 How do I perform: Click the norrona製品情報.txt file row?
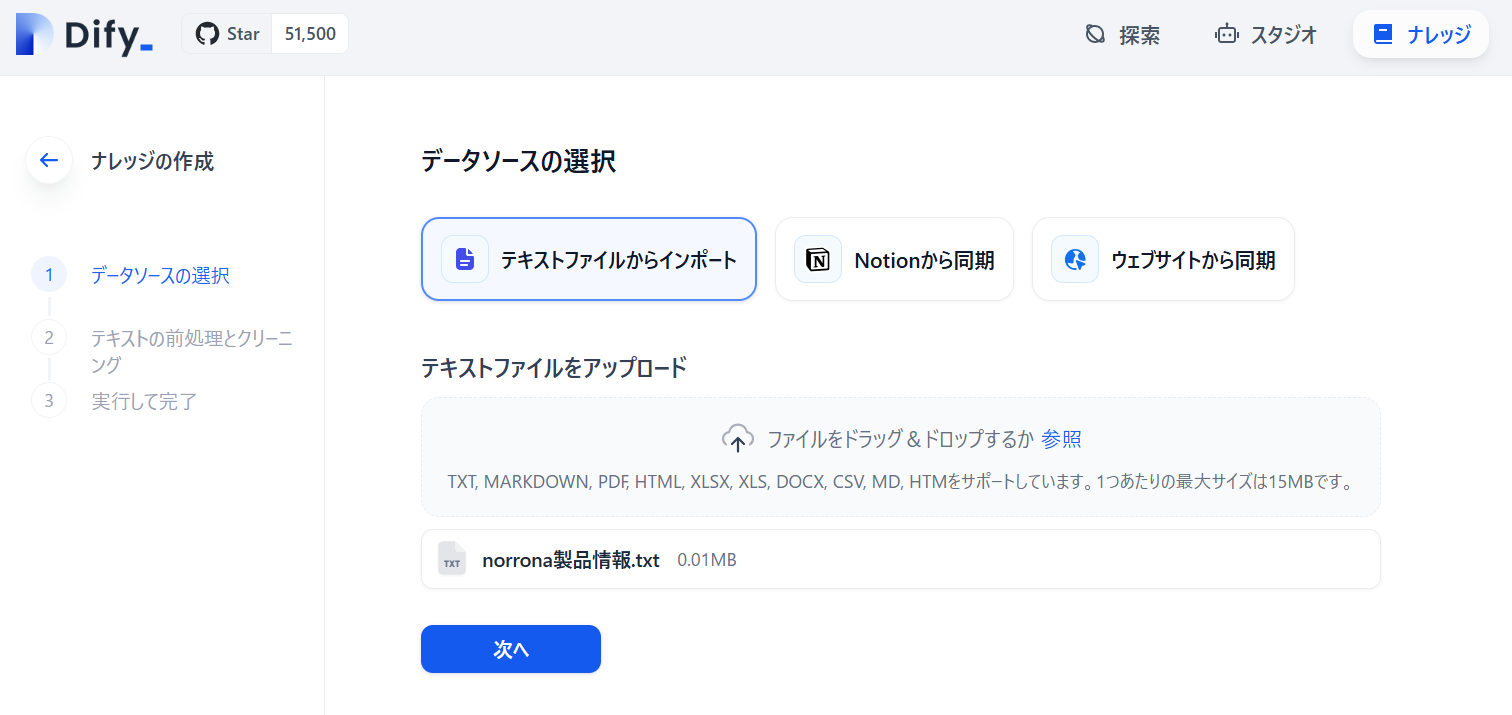[x=901, y=559]
